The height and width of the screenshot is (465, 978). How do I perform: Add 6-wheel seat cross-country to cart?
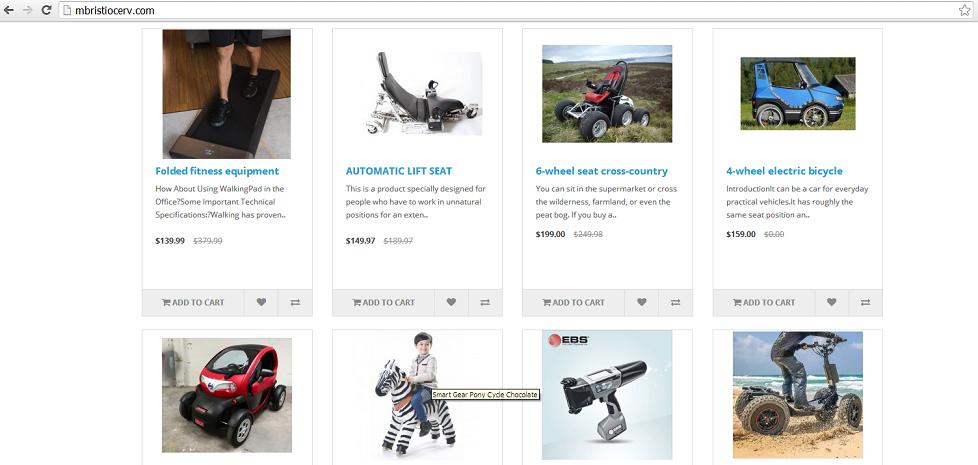[574, 302]
